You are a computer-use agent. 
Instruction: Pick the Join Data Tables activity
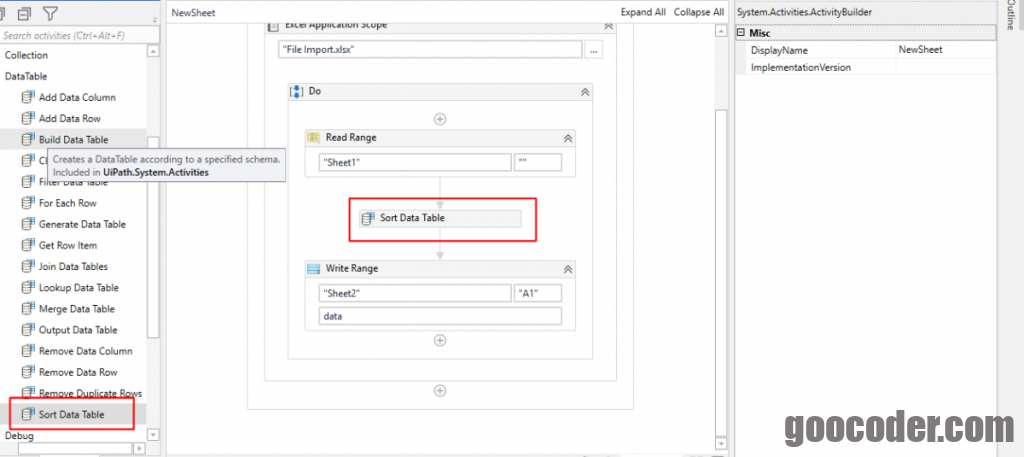click(x=73, y=266)
